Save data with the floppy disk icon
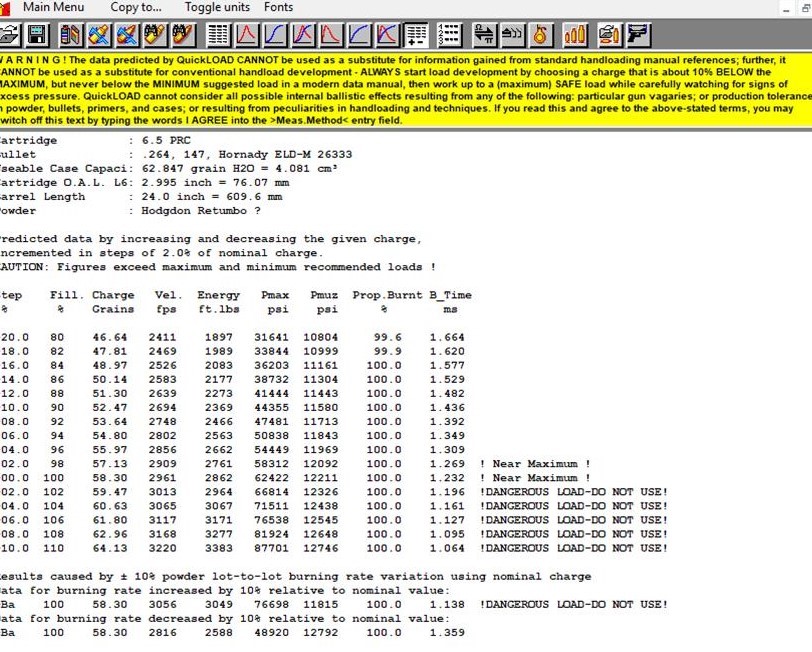812x652 pixels. [x=37, y=35]
